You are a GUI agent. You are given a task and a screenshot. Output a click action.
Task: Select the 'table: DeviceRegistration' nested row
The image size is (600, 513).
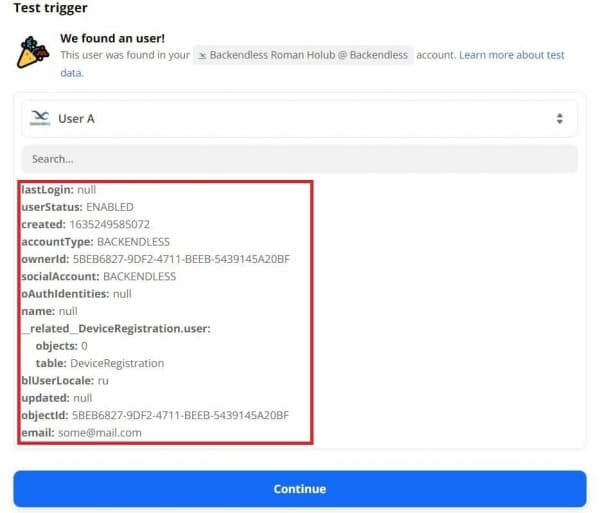click(100, 363)
